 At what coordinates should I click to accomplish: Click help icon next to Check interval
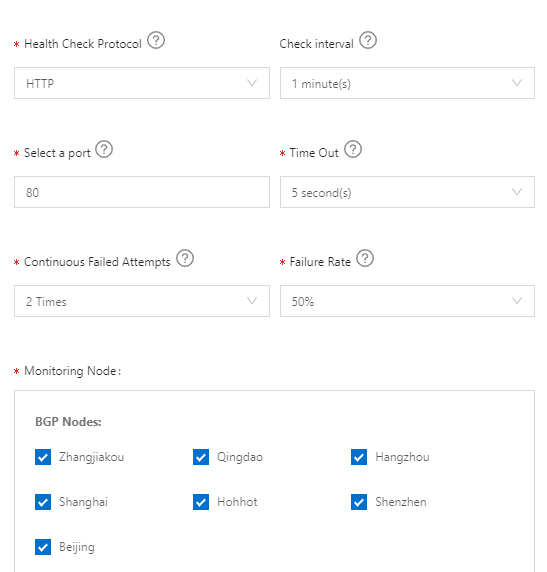coord(368,40)
